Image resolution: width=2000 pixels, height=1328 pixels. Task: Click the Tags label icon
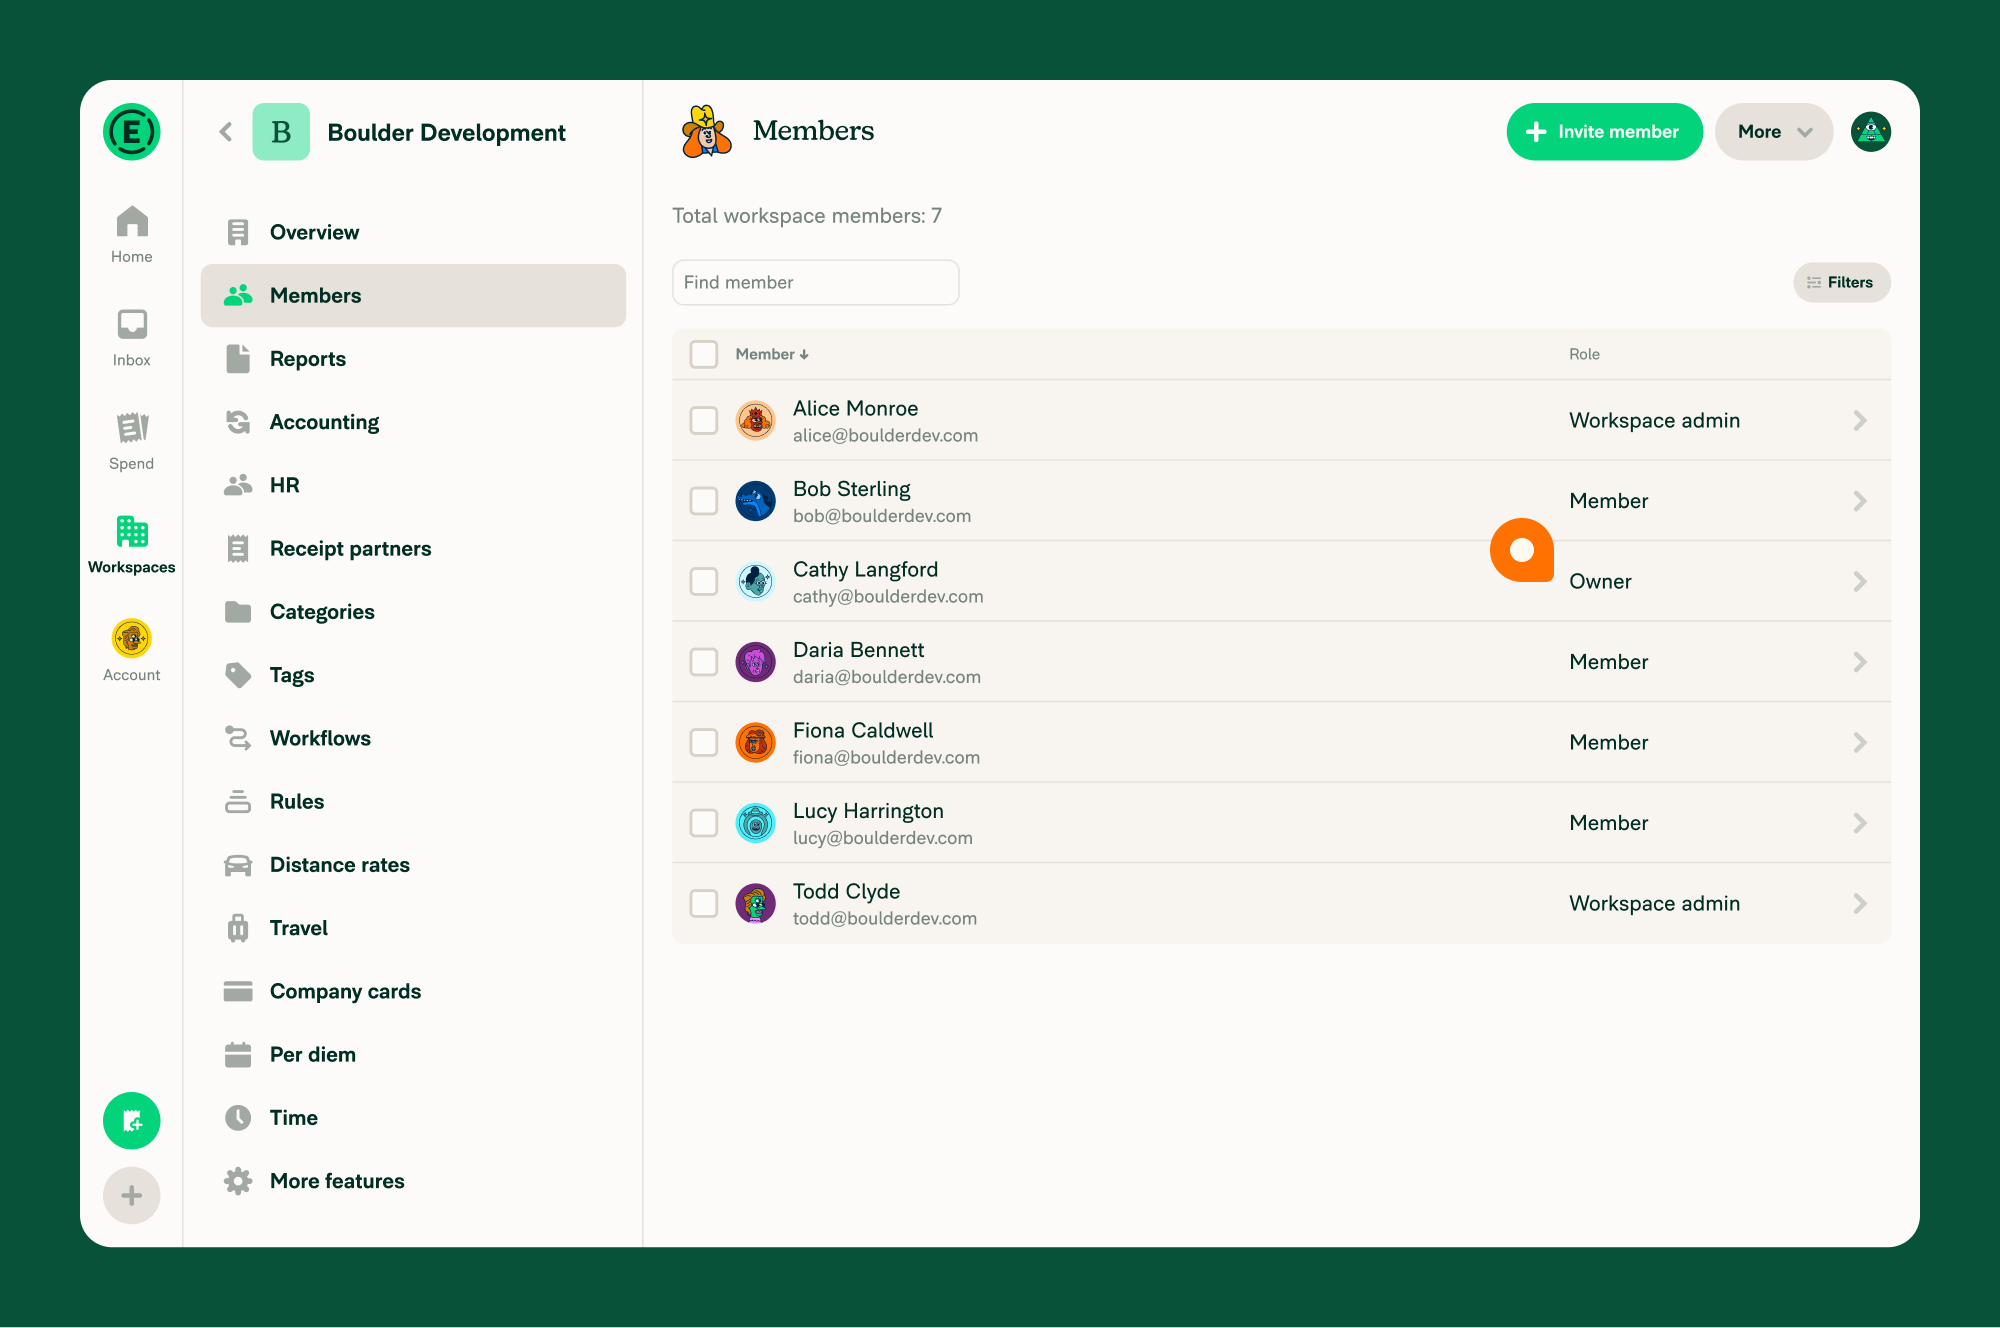(x=238, y=675)
